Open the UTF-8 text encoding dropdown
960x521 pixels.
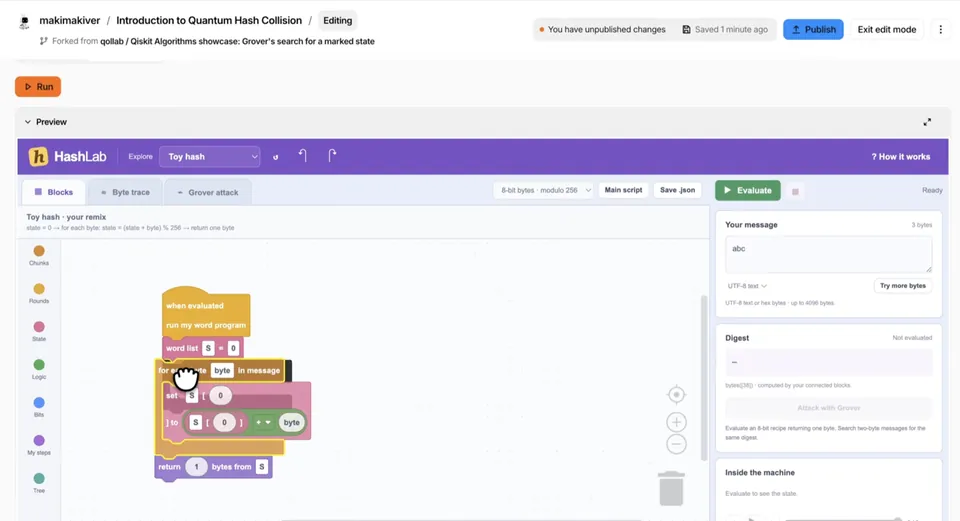(x=747, y=286)
